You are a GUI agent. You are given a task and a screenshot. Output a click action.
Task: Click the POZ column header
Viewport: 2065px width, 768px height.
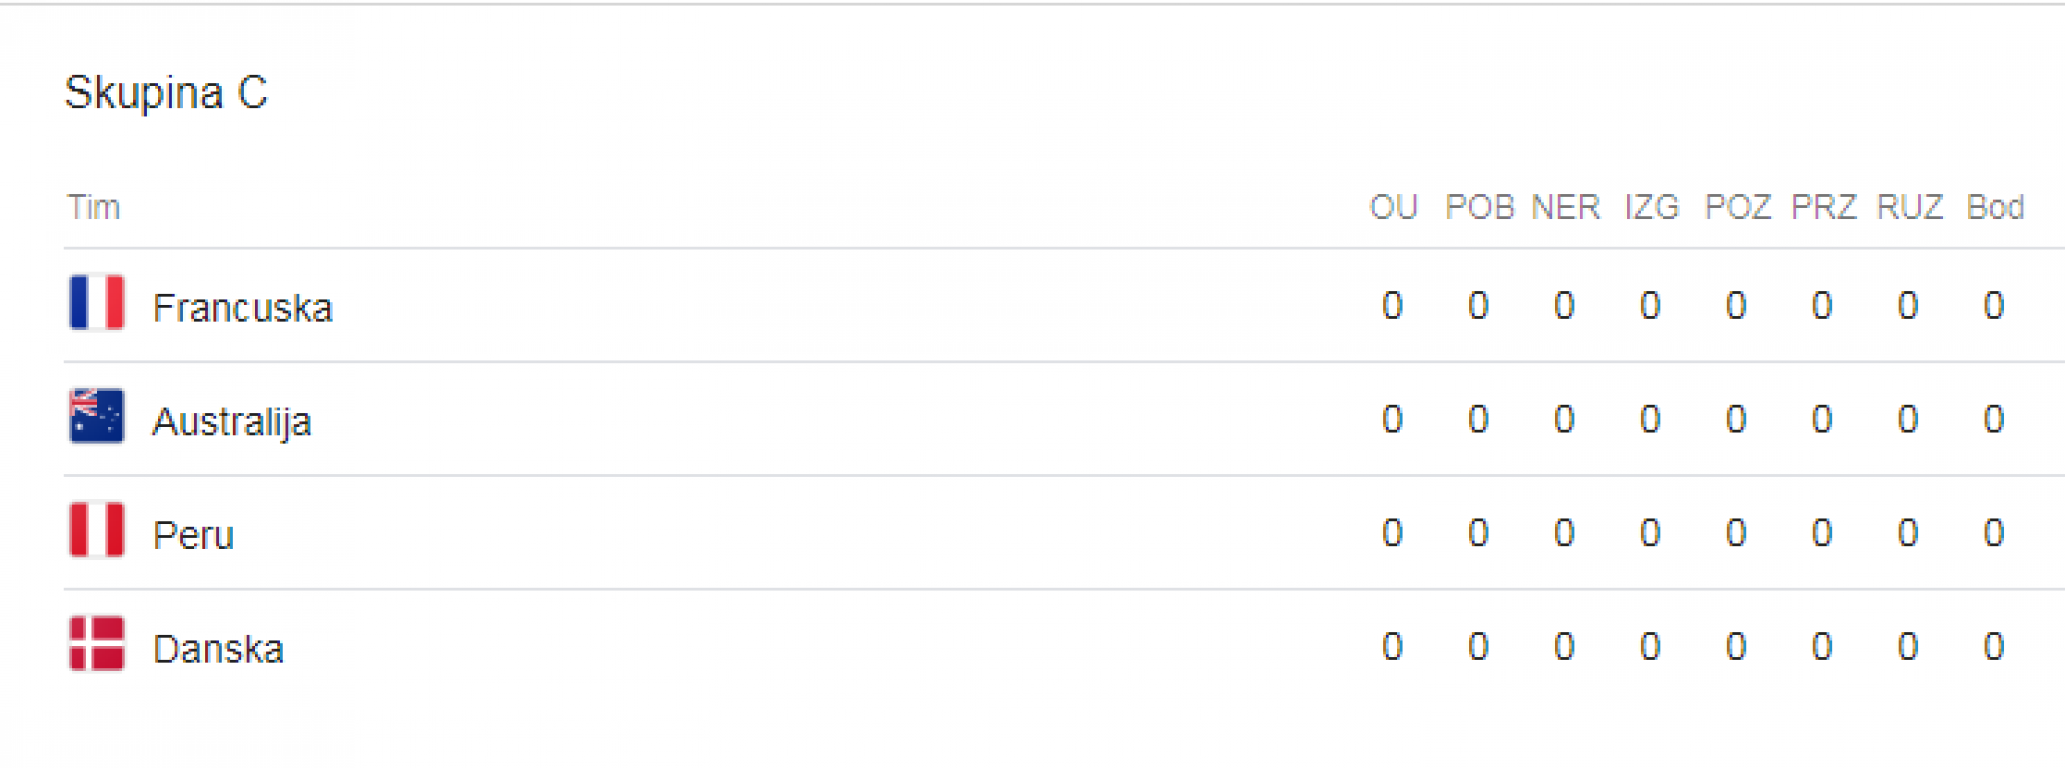pos(1738,207)
